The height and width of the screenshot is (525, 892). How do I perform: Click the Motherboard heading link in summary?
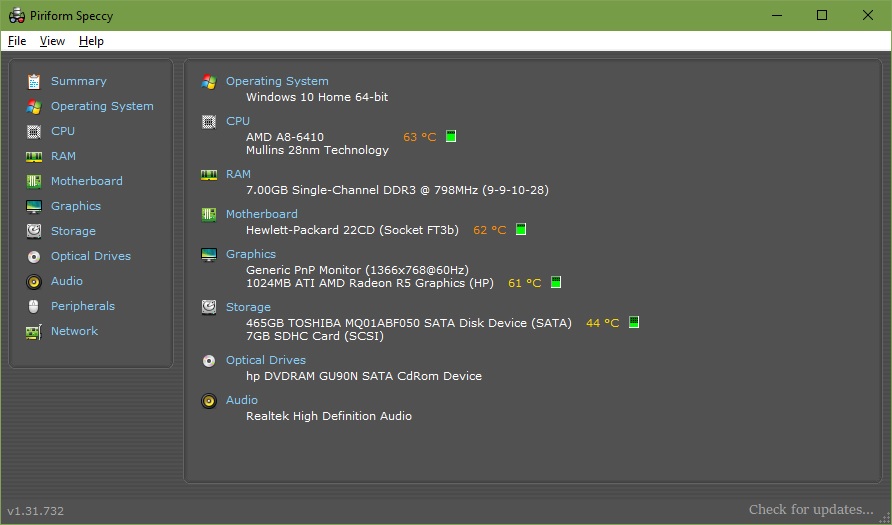pyautogui.click(x=262, y=214)
